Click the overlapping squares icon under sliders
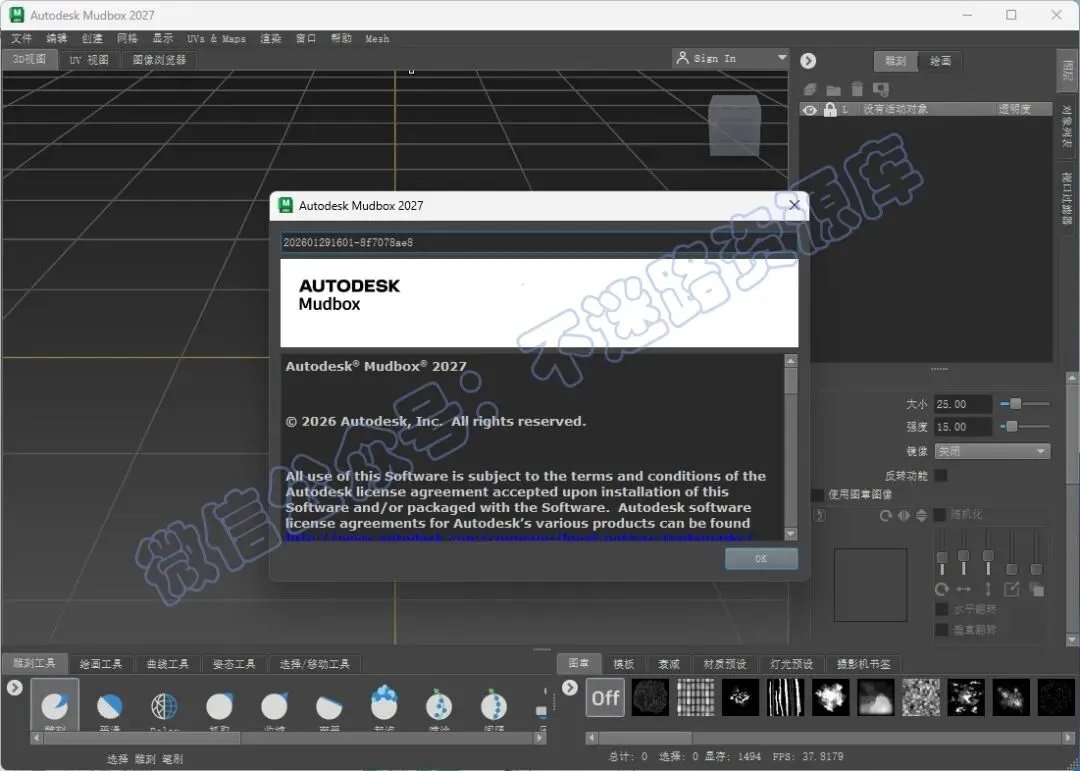This screenshot has height=771, width=1080. [x=1036, y=589]
